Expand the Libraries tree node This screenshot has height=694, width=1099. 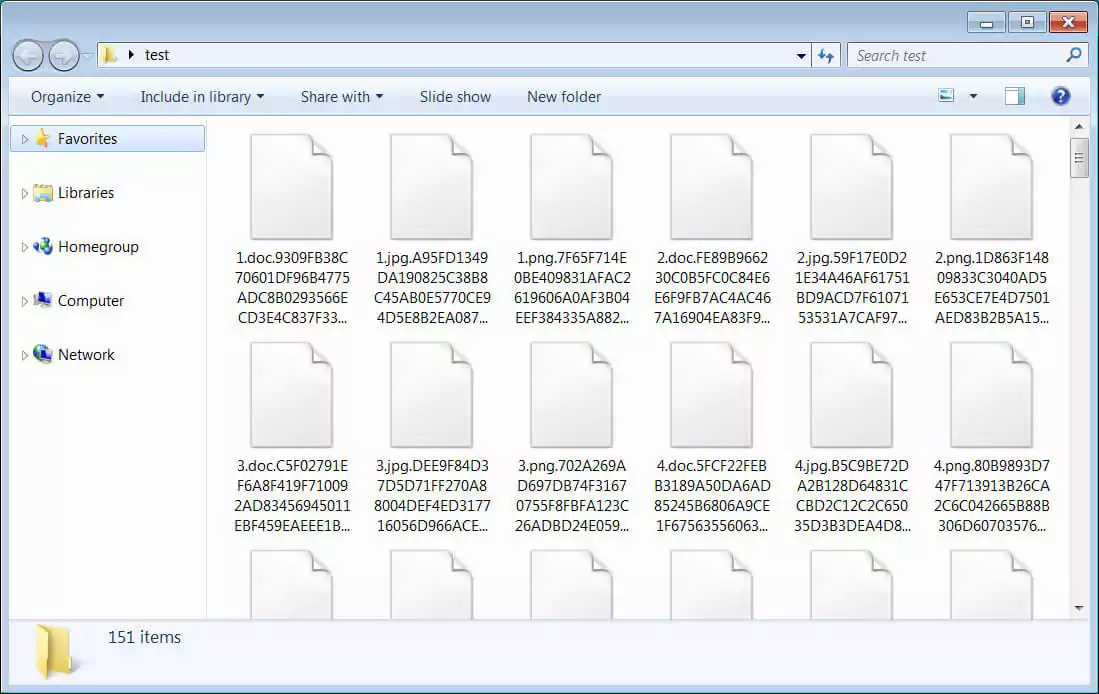pos(25,193)
